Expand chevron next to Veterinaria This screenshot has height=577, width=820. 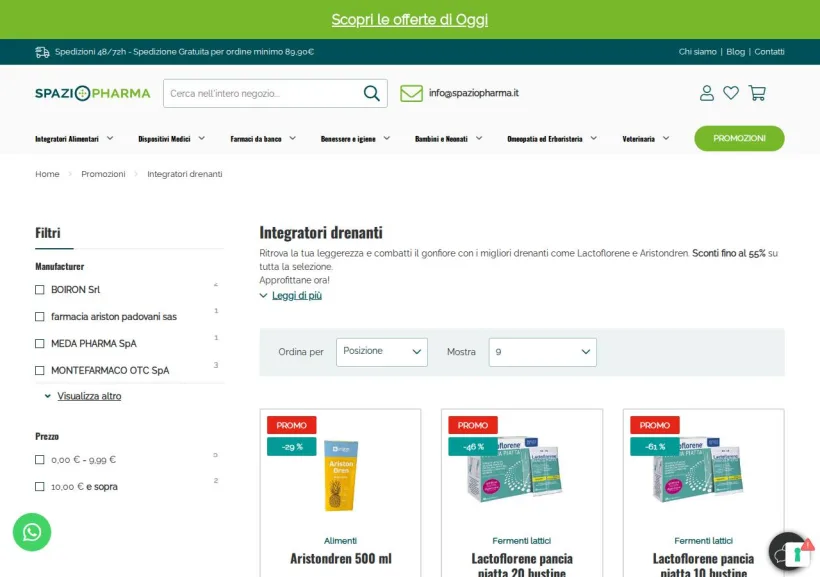pos(666,138)
